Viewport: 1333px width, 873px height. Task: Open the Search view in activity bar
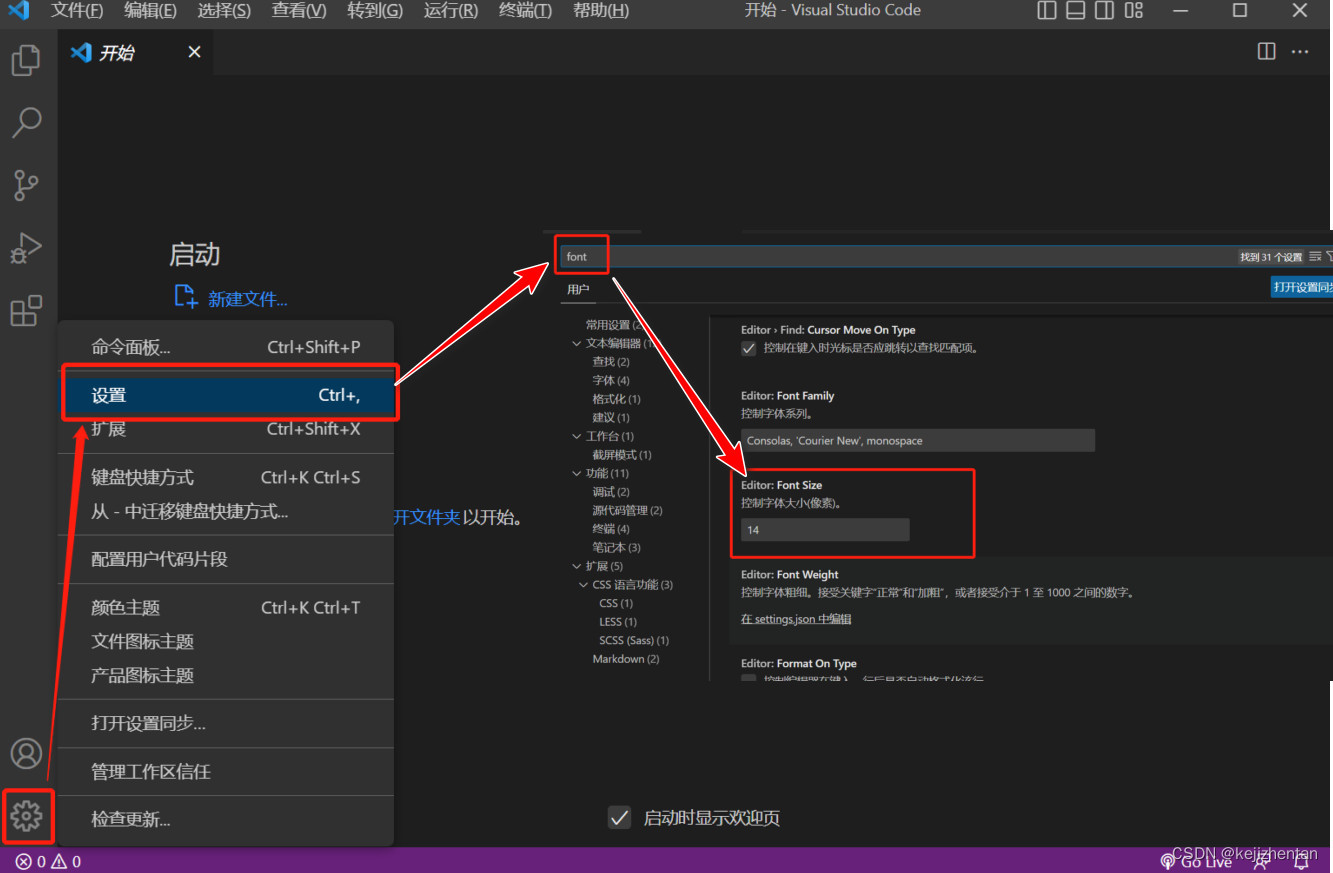[26, 122]
